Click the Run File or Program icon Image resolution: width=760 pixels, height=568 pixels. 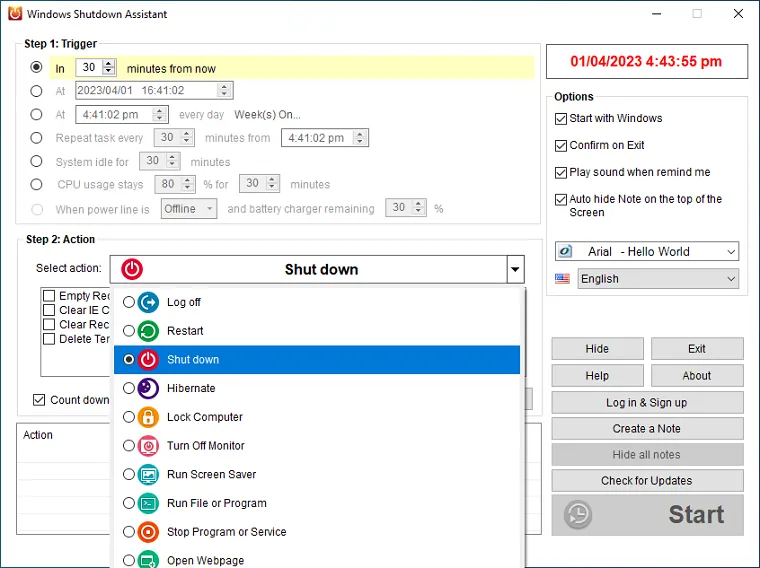[148, 503]
